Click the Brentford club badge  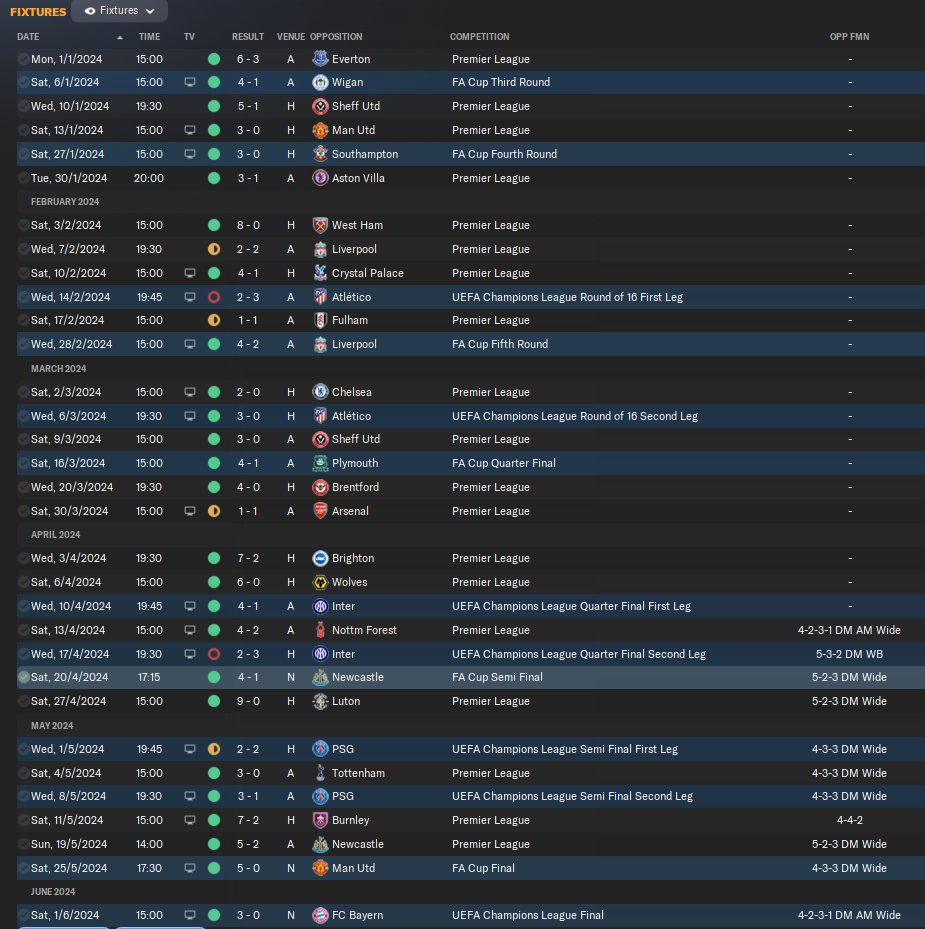click(x=320, y=487)
